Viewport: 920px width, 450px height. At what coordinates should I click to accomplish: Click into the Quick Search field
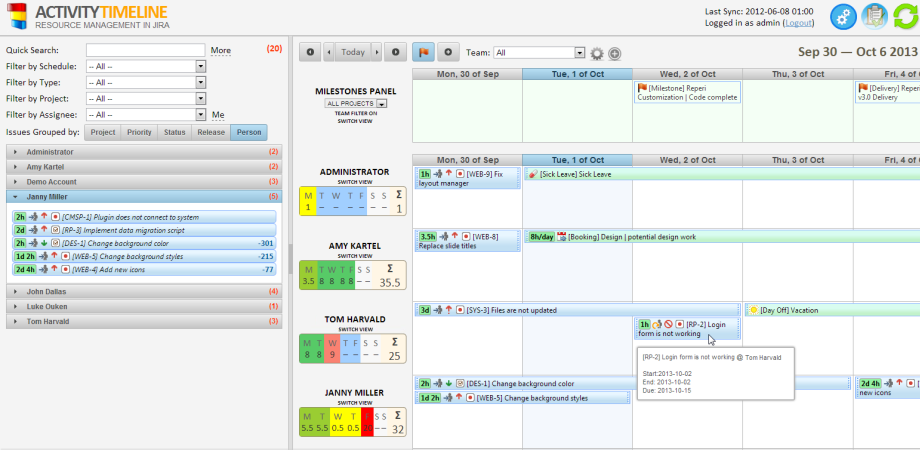point(145,50)
